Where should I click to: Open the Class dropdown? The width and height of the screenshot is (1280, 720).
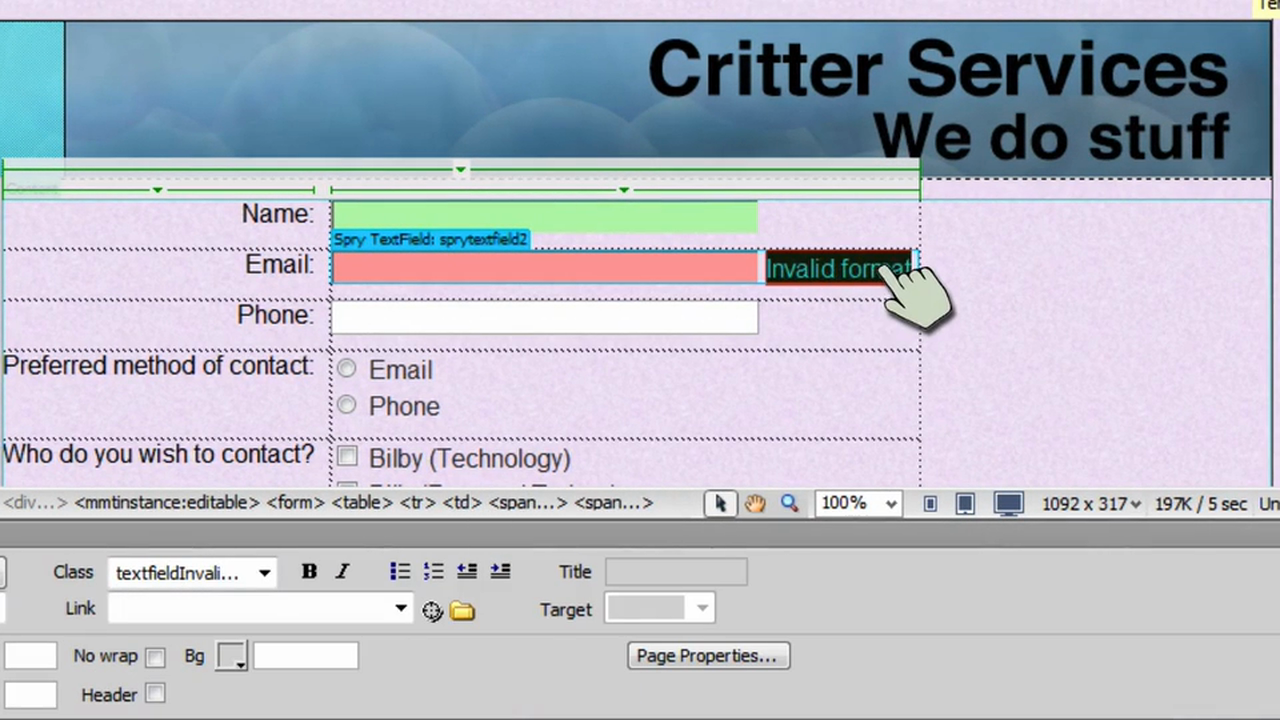[x=264, y=573]
